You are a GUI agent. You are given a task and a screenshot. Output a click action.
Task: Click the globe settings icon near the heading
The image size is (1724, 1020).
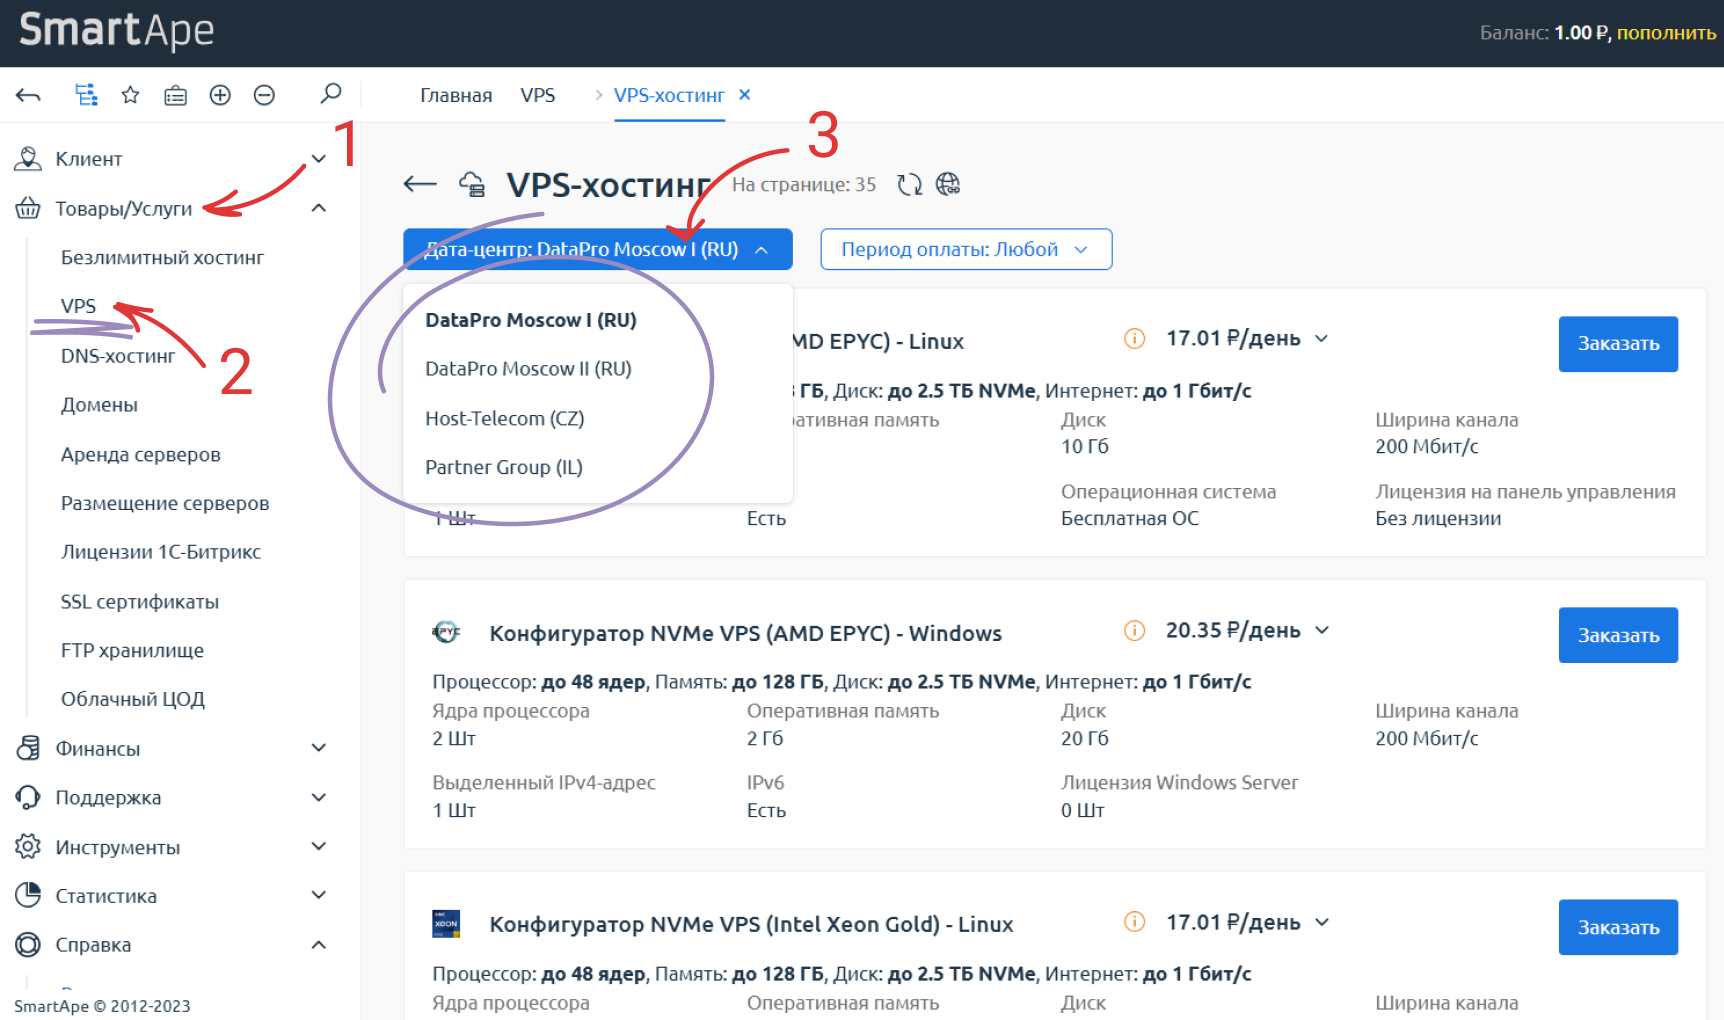tap(947, 184)
